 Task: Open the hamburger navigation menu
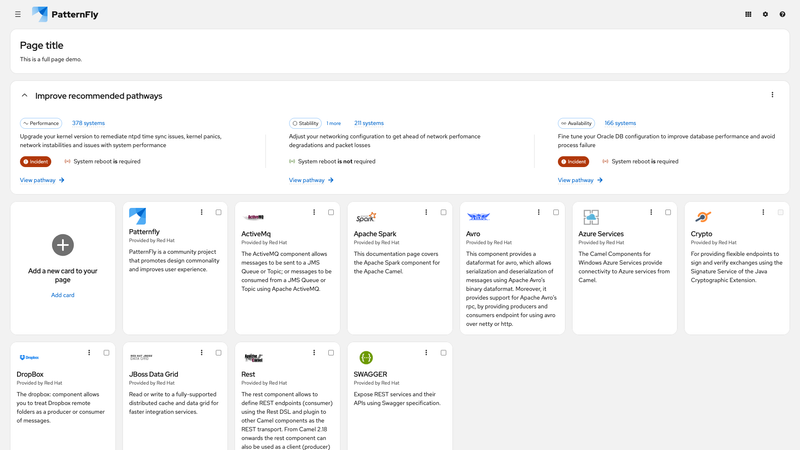(18, 14)
